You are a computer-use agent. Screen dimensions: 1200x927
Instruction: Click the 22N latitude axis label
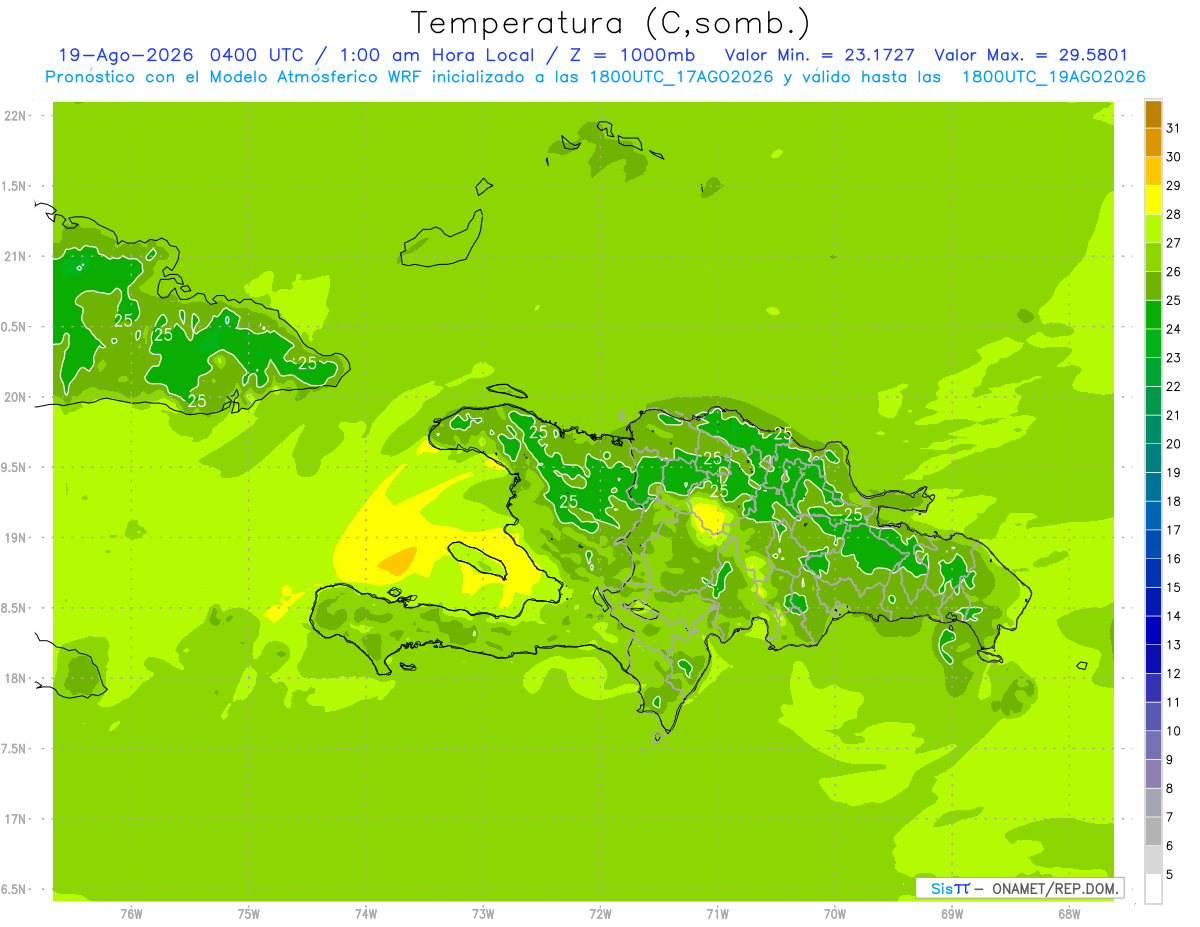tap(14, 116)
